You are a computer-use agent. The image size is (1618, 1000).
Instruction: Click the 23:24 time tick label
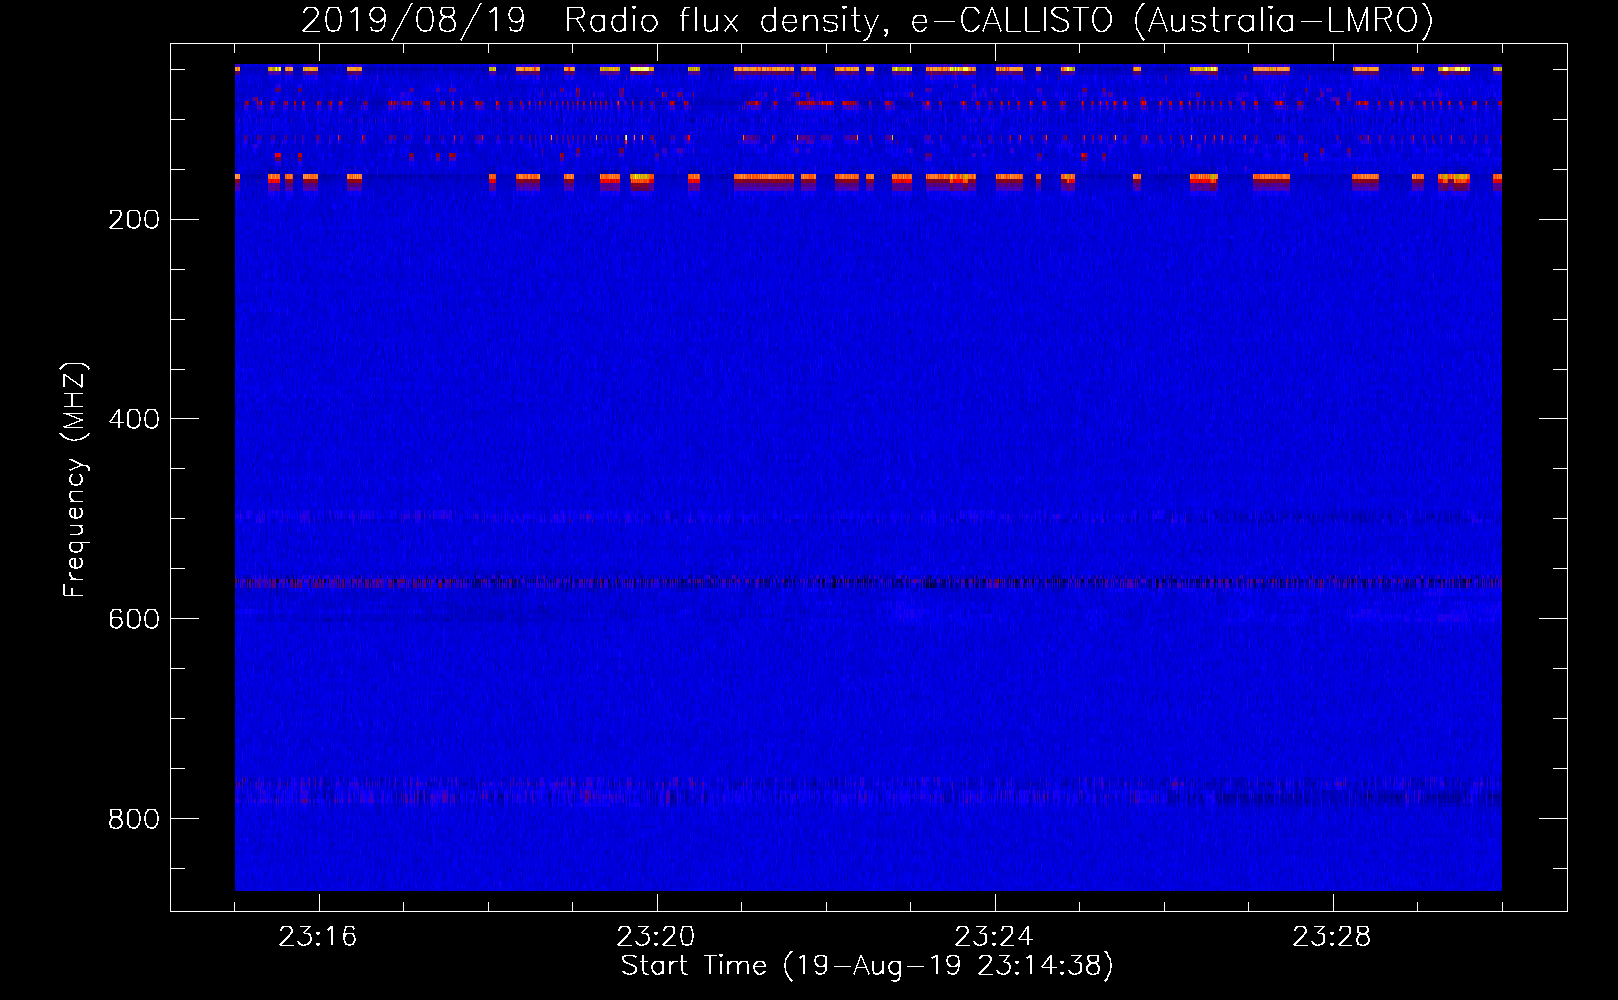pyautogui.click(x=993, y=937)
